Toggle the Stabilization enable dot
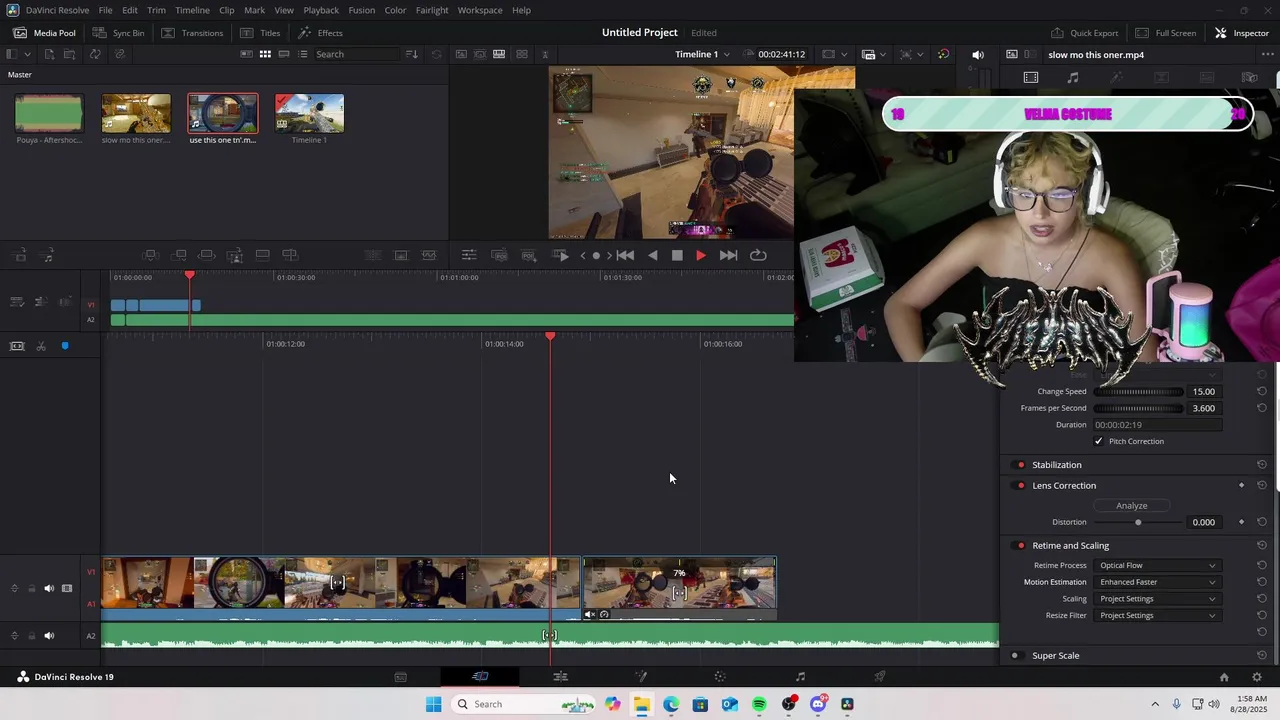 click(x=1020, y=465)
